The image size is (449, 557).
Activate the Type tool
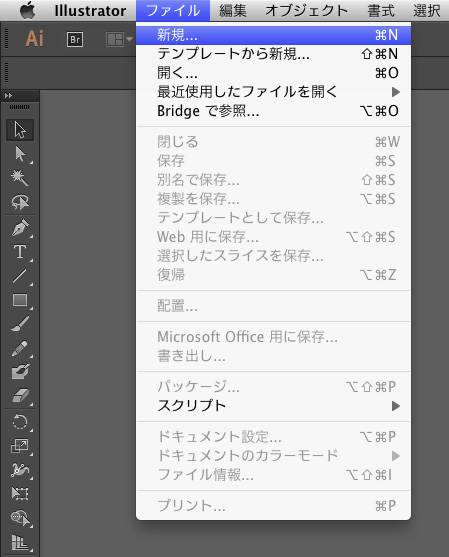pos(20,252)
